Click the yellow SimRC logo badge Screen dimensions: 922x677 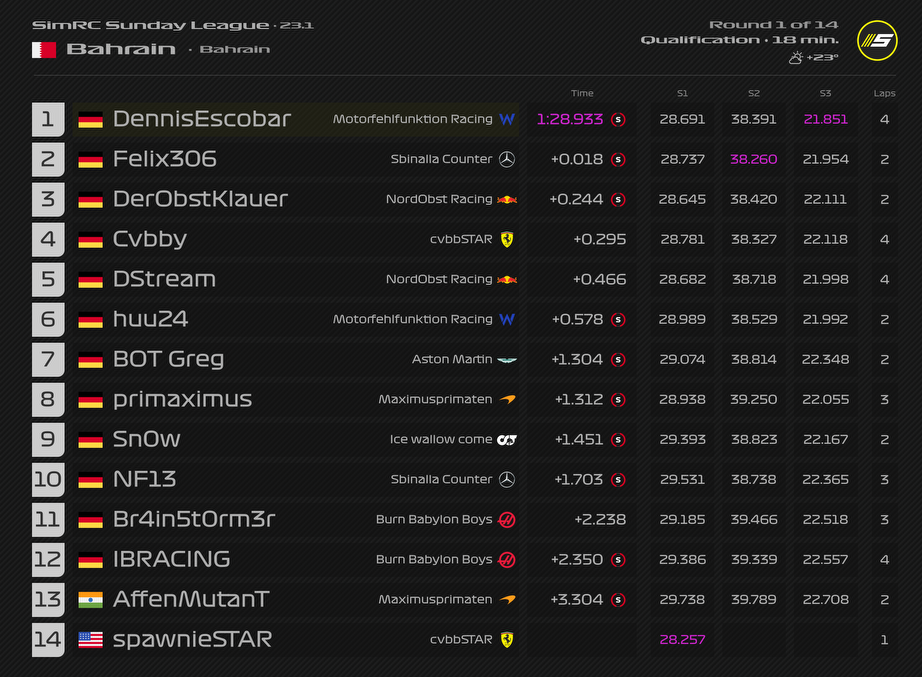[877, 41]
